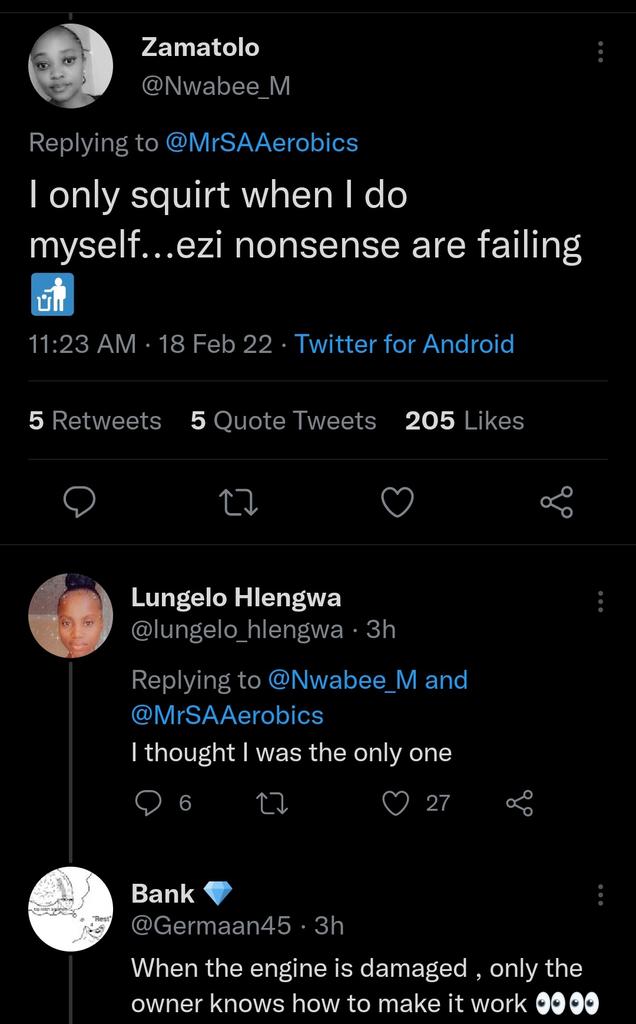The image size is (636, 1024).
Task: View the 205 Likes list
Action: 464,421
